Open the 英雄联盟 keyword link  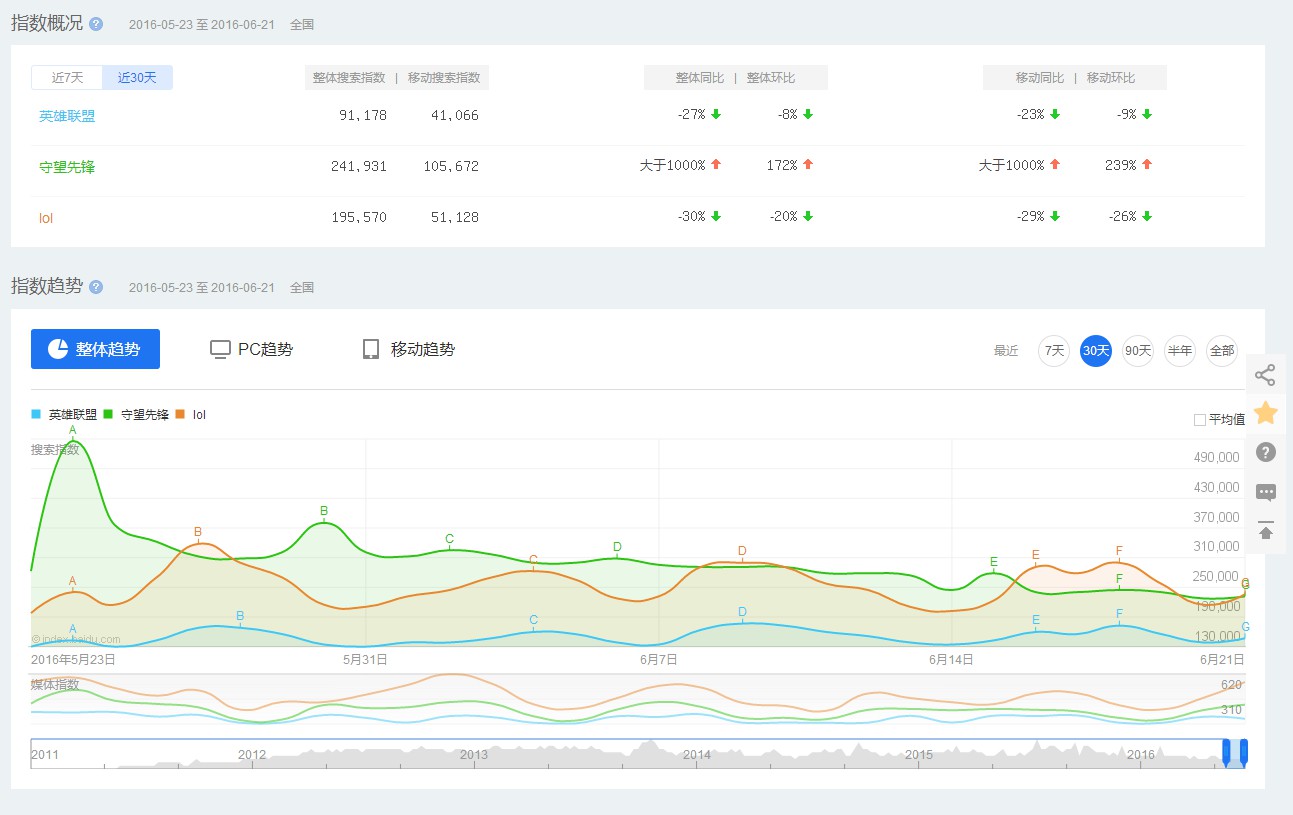coord(67,116)
